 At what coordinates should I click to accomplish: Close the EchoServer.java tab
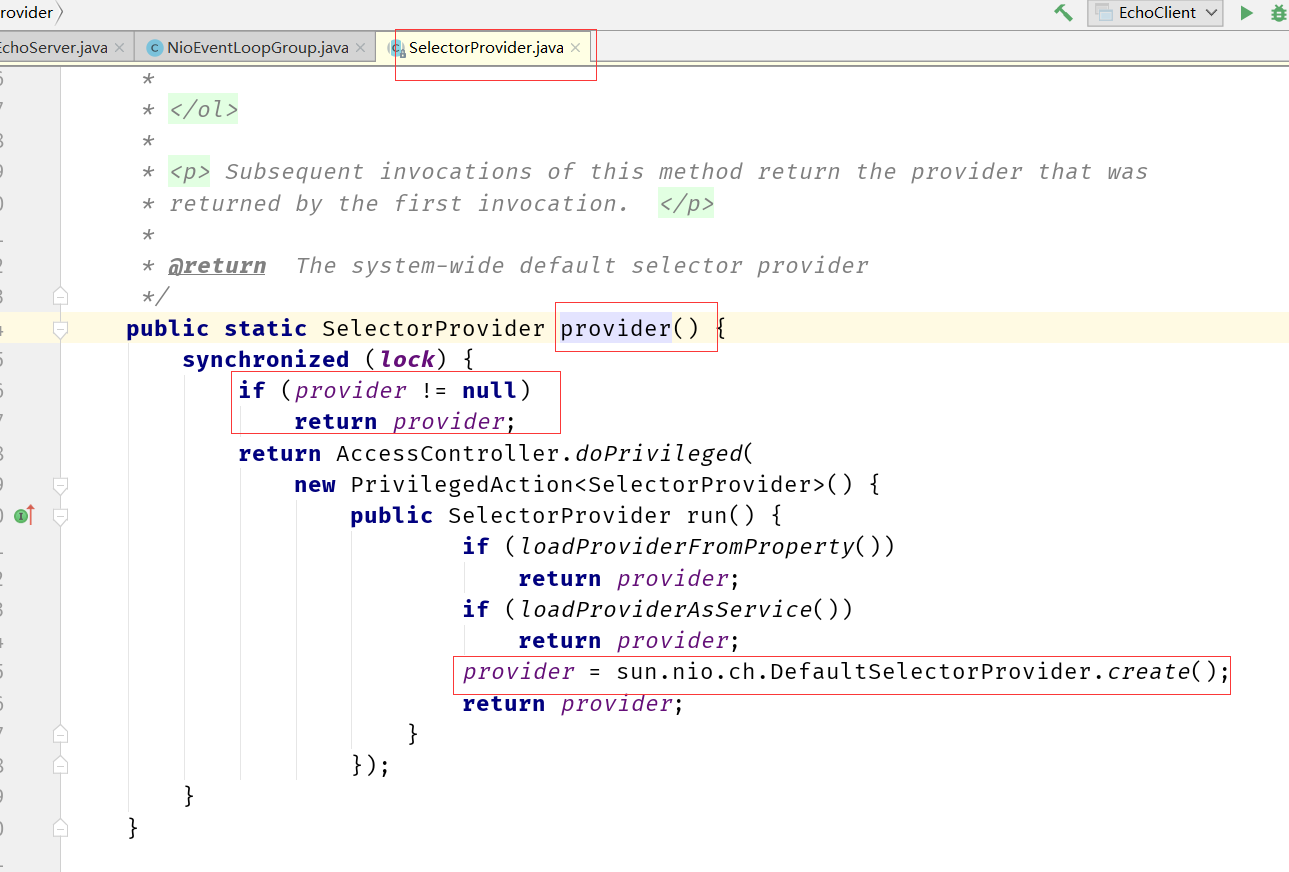120,47
